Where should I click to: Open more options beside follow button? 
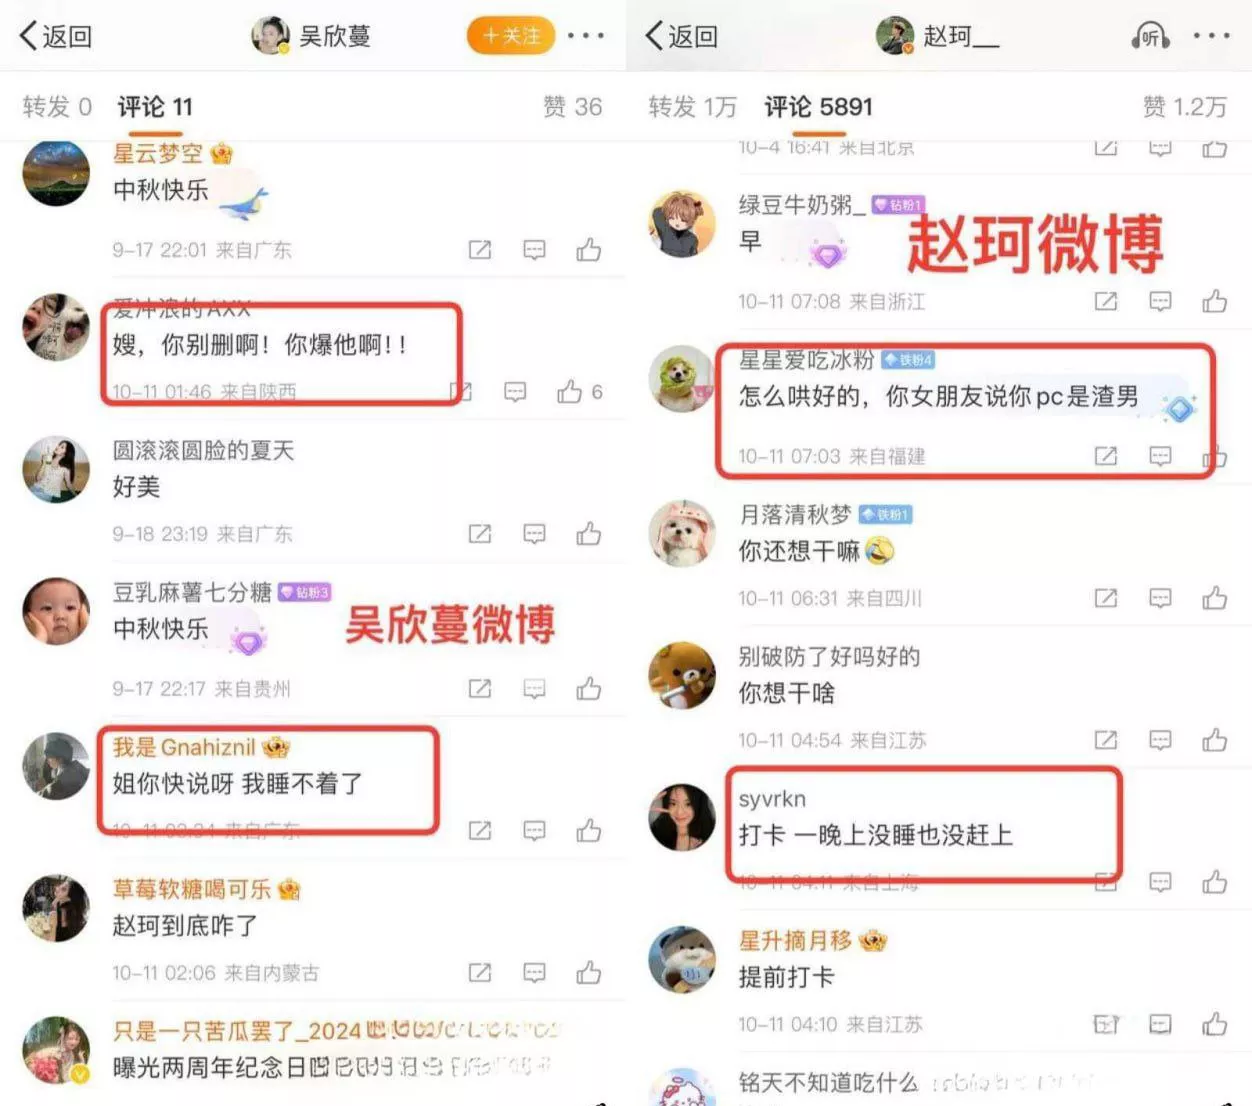click(586, 36)
